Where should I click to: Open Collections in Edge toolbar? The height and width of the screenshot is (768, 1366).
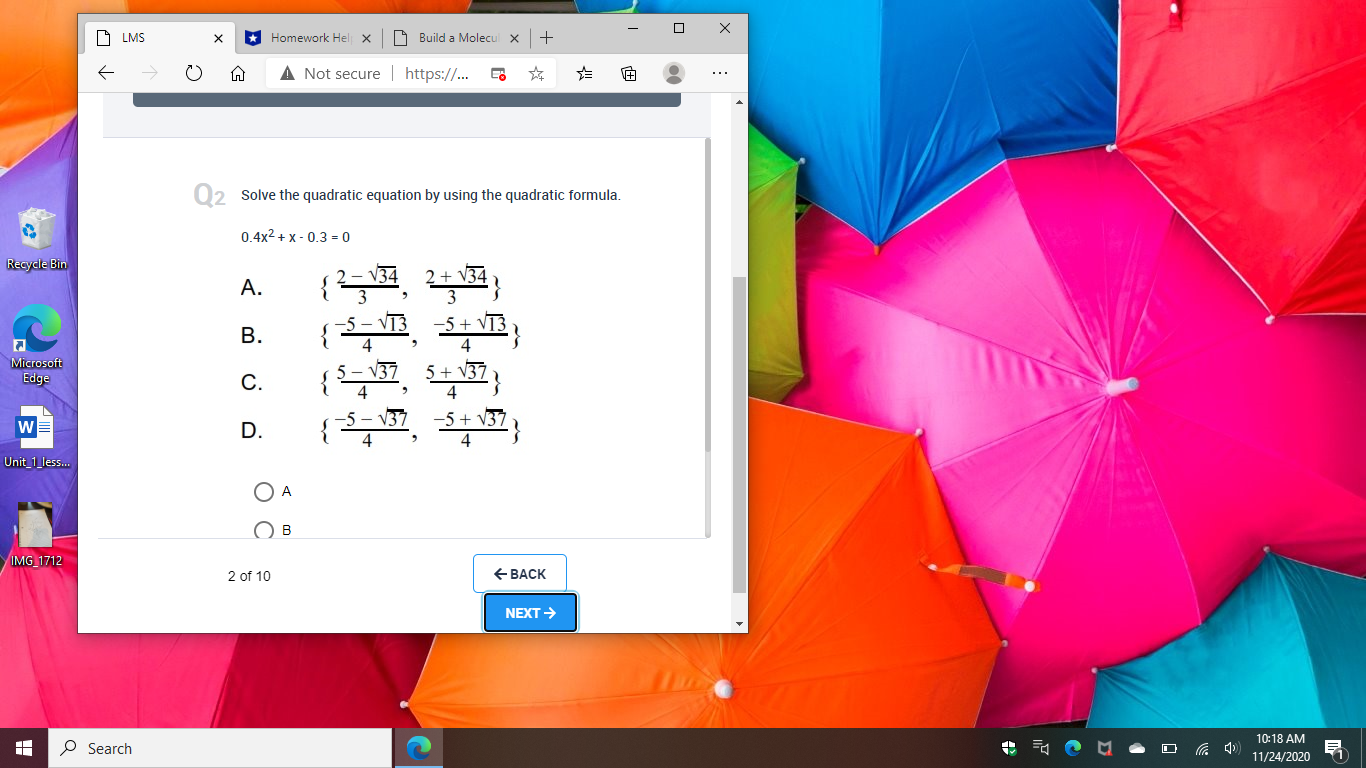click(x=628, y=72)
